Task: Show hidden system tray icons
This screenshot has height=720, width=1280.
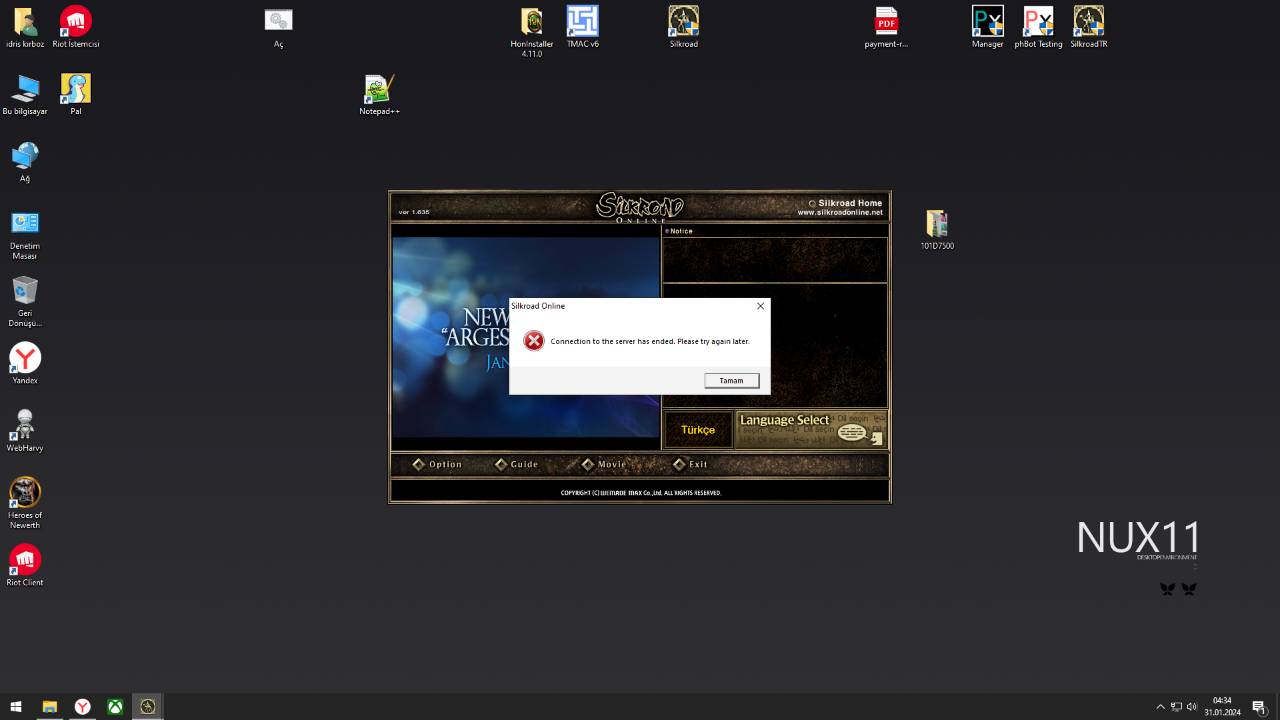Action: [1160, 707]
